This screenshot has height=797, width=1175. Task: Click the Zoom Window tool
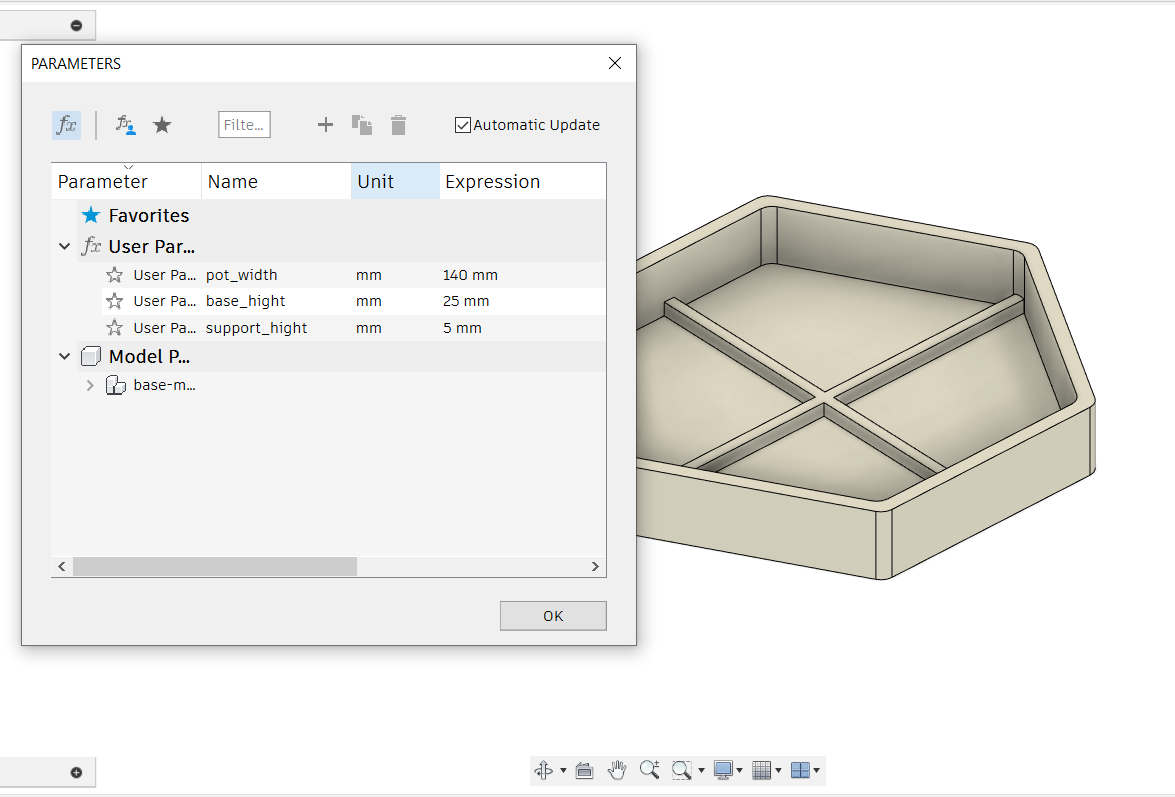point(681,770)
